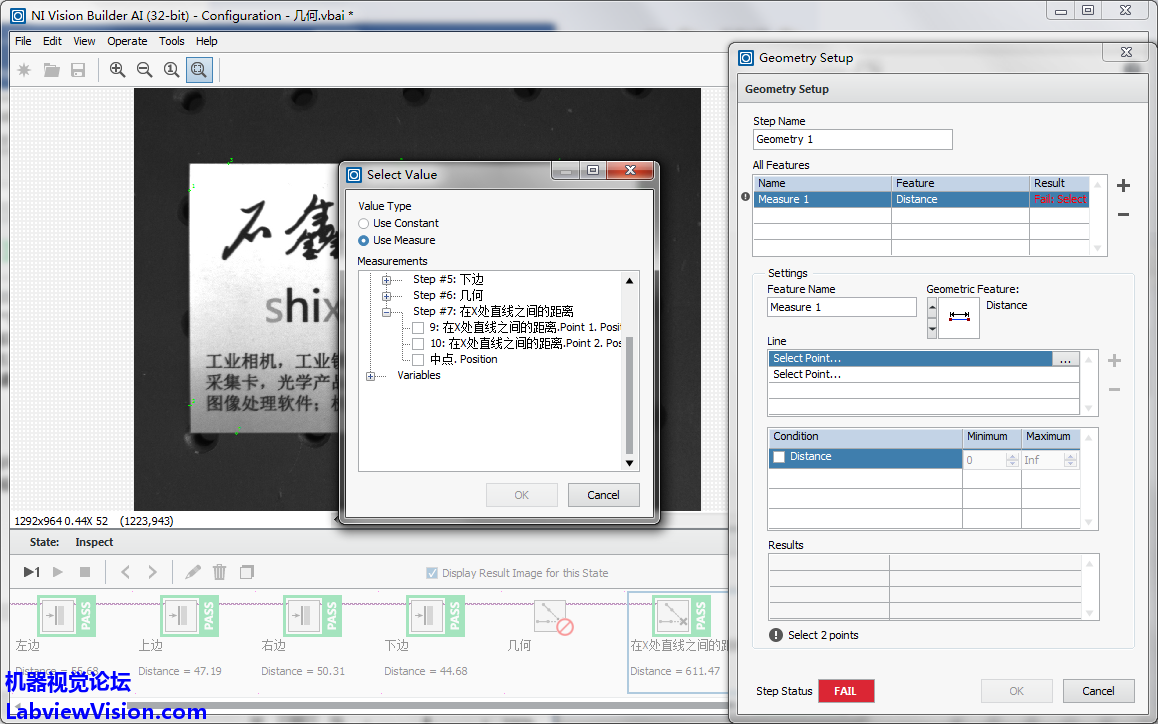Click the Run Once playback icon
1158x724 pixels.
pyautogui.click(x=32, y=572)
